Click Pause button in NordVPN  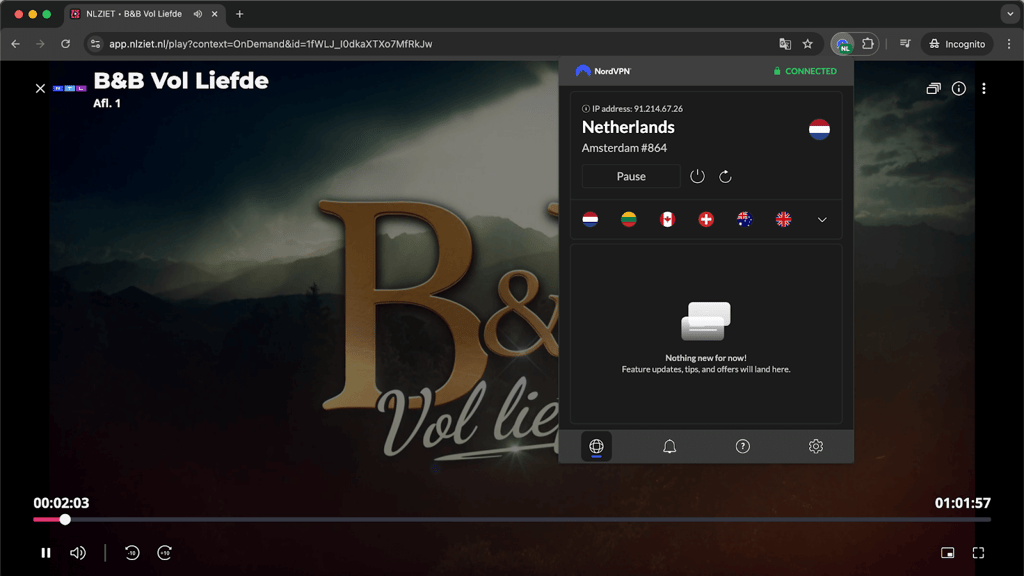631,176
